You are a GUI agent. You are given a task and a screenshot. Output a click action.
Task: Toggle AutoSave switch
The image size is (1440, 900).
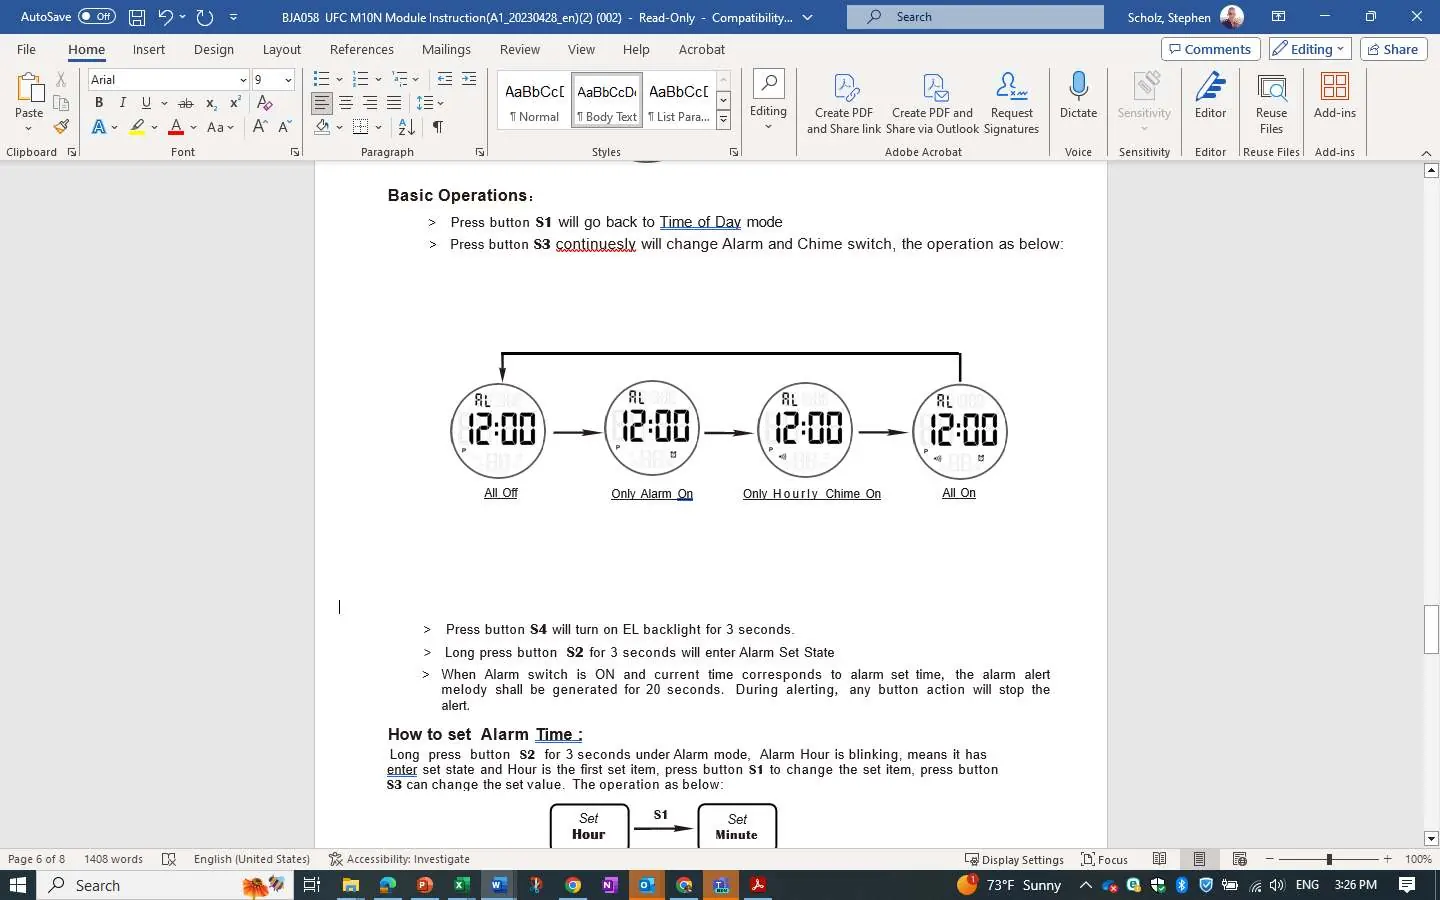click(97, 17)
